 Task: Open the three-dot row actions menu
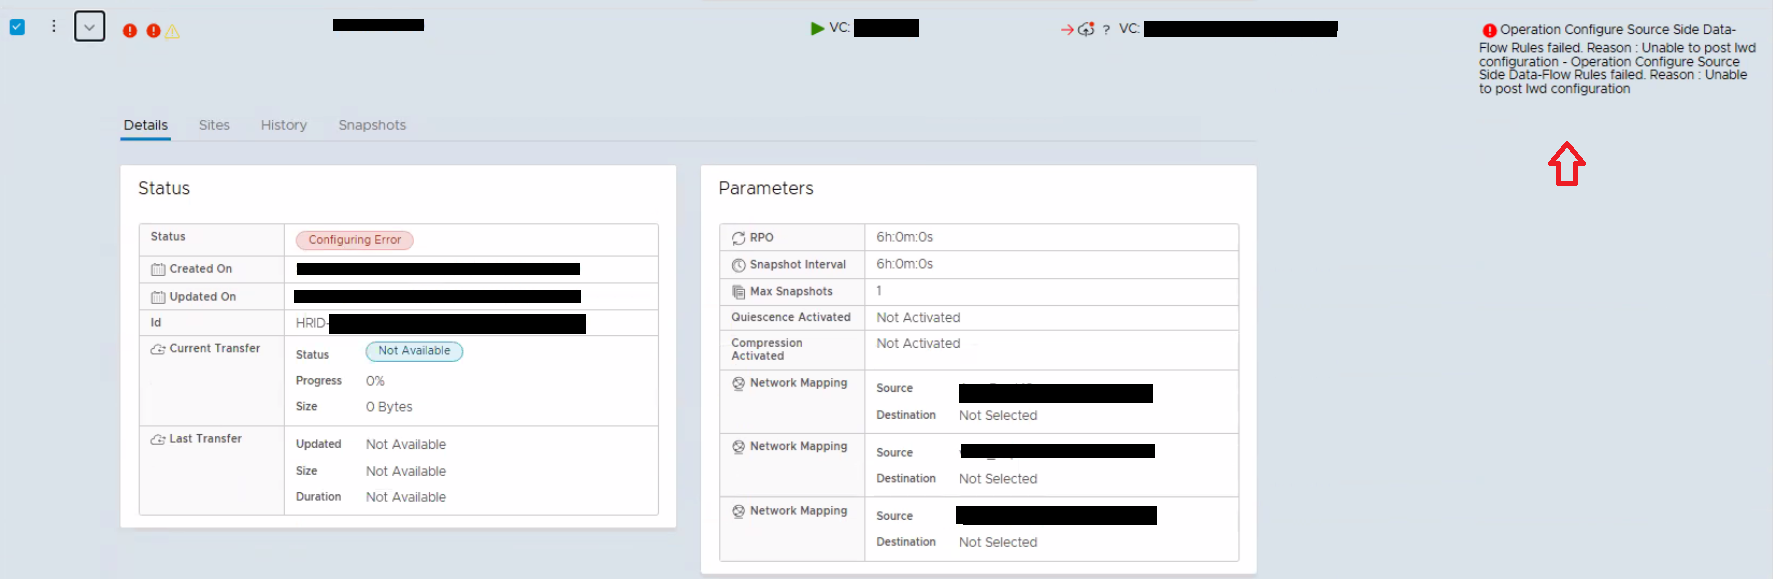tap(54, 27)
